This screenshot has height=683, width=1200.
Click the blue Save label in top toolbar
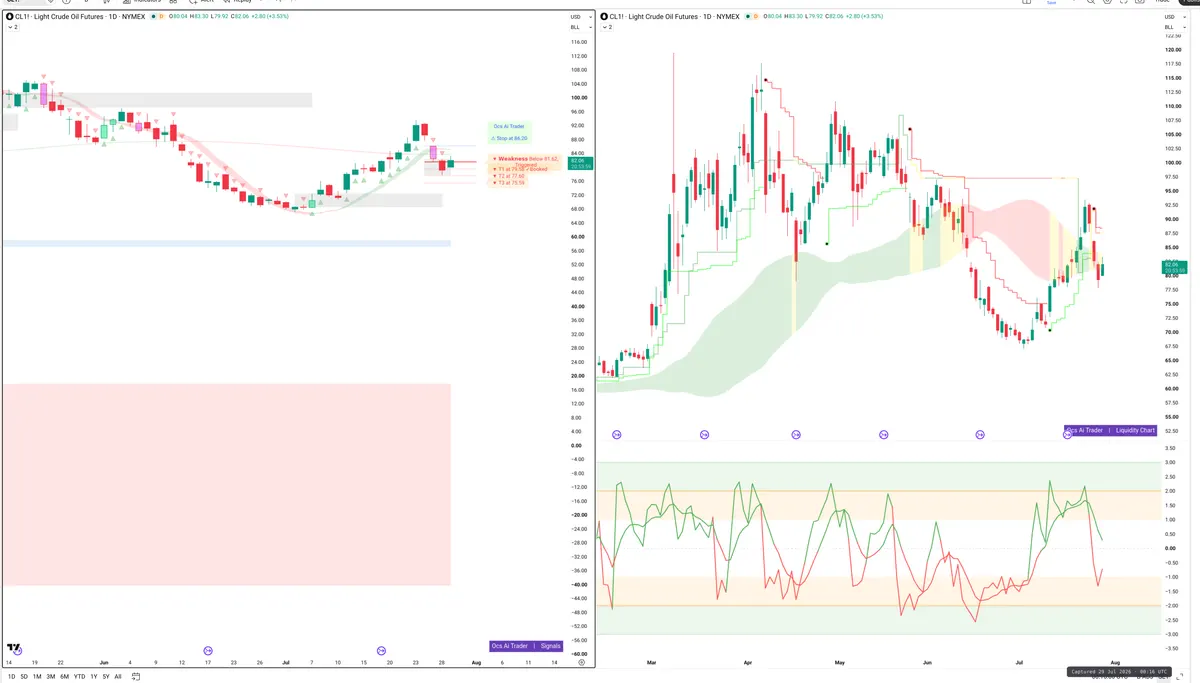coord(1051,3)
